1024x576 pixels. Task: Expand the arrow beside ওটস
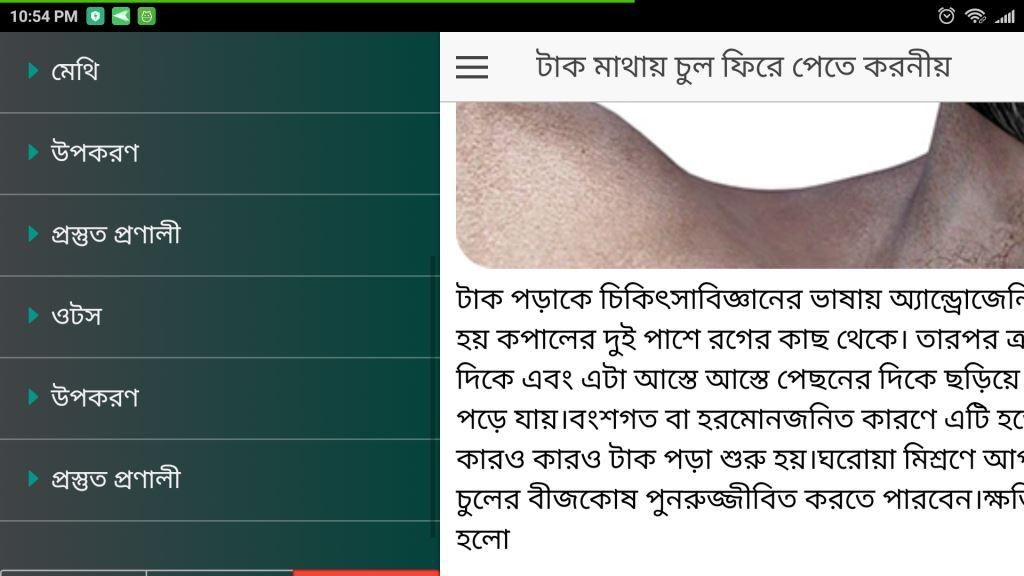(33, 315)
